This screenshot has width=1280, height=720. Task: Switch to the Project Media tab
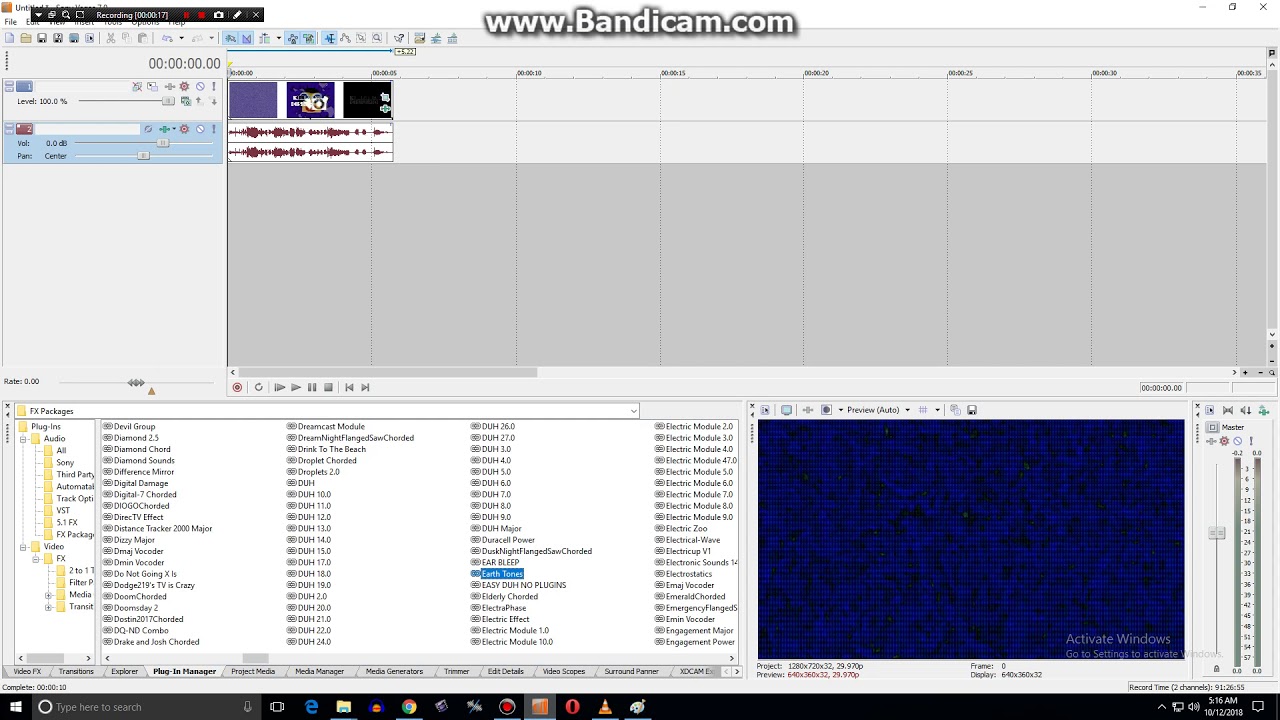click(252, 672)
